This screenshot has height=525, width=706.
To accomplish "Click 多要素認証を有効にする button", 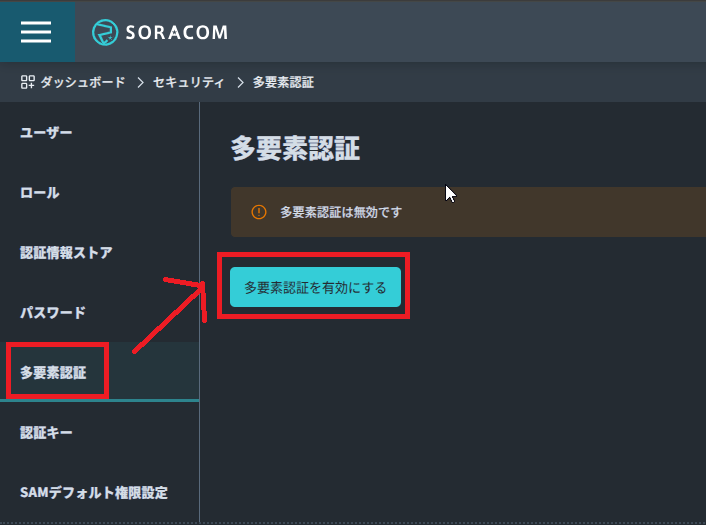I will pos(315,287).
